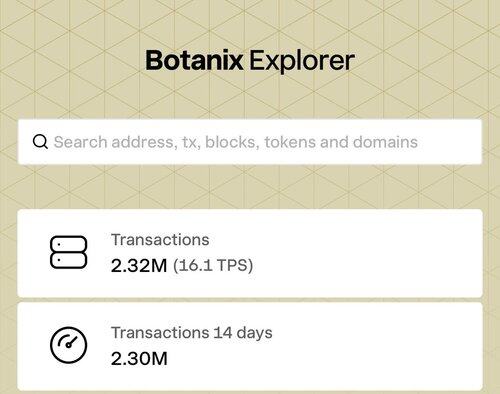Open the Botanix Explorer title logo
The height and width of the screenshot is (394, 500).
tap(250, 61)
